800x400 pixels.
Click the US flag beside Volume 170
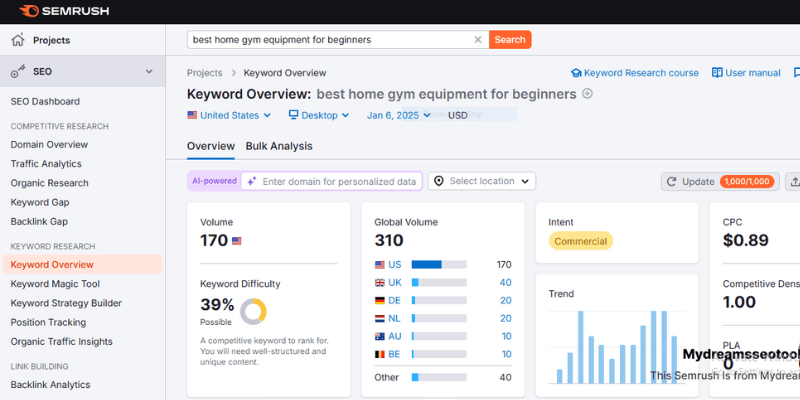click(236, 241)
